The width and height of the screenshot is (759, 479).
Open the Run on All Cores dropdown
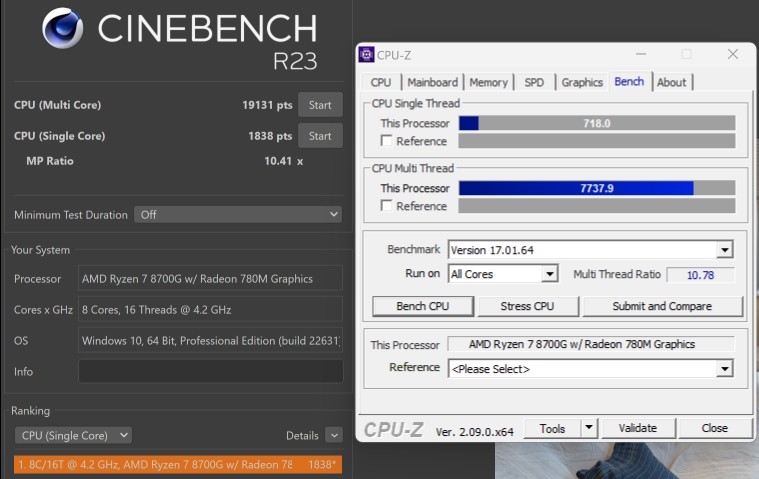(x=503, y=274)
